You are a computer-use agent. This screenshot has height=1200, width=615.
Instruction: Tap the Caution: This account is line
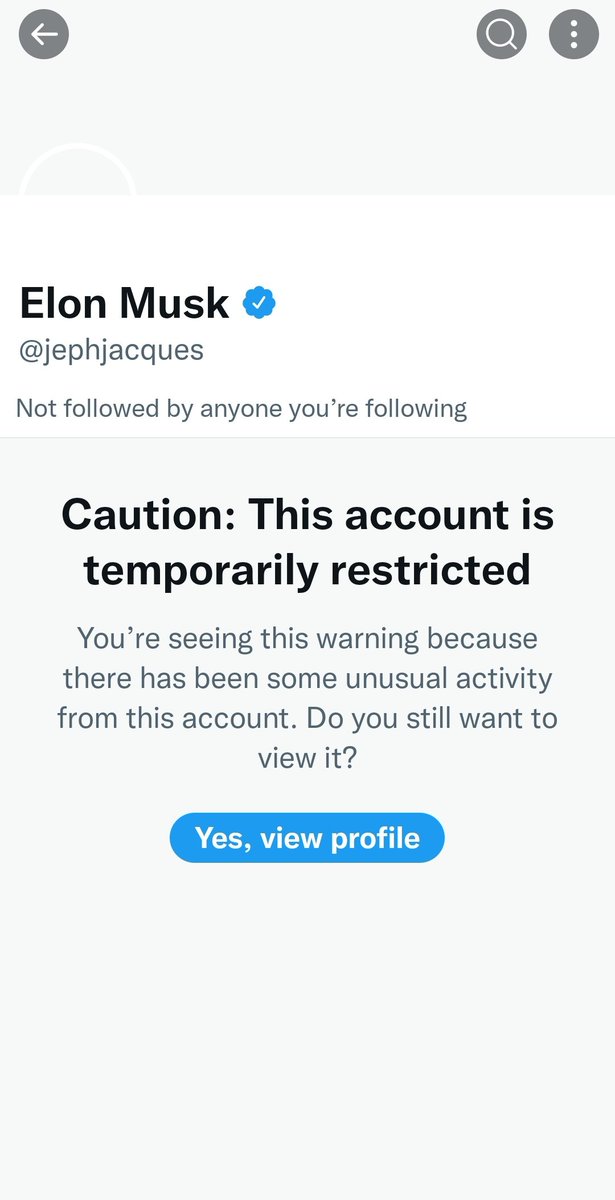click(x=307, y=515)
